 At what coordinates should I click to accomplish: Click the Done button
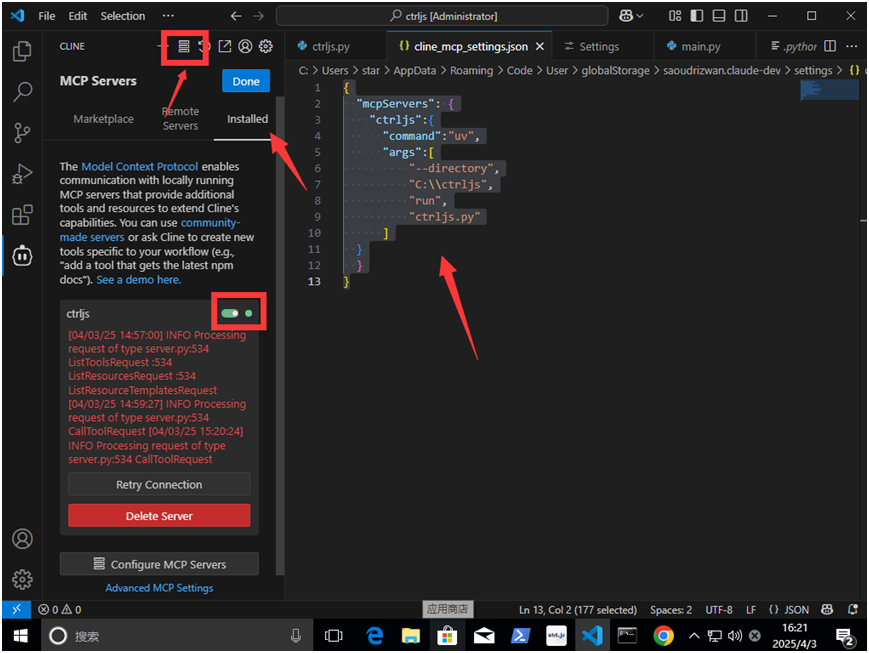[x=246, y=81]
